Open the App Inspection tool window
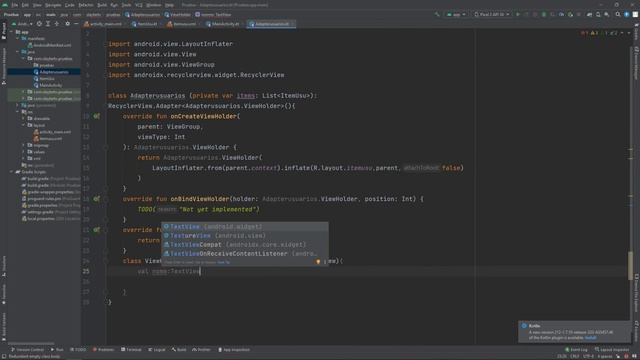Viewport: 640px width, 360px height. coord(234,350)
